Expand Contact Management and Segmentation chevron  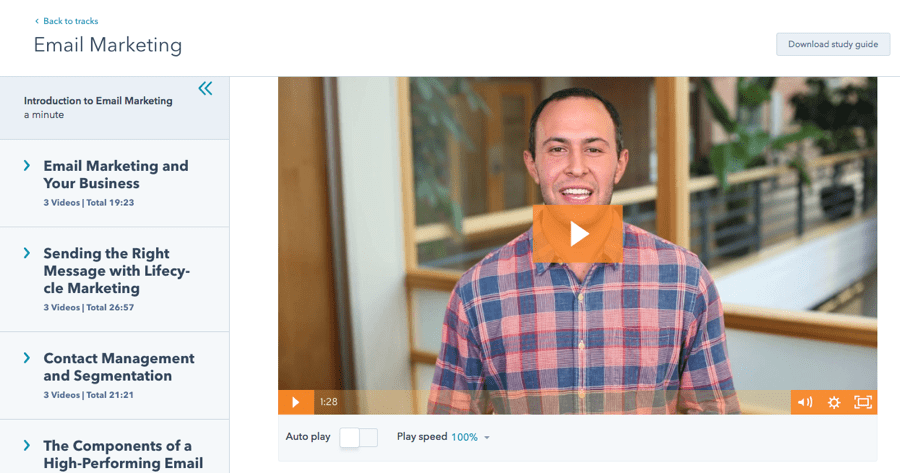coord(27,358)
